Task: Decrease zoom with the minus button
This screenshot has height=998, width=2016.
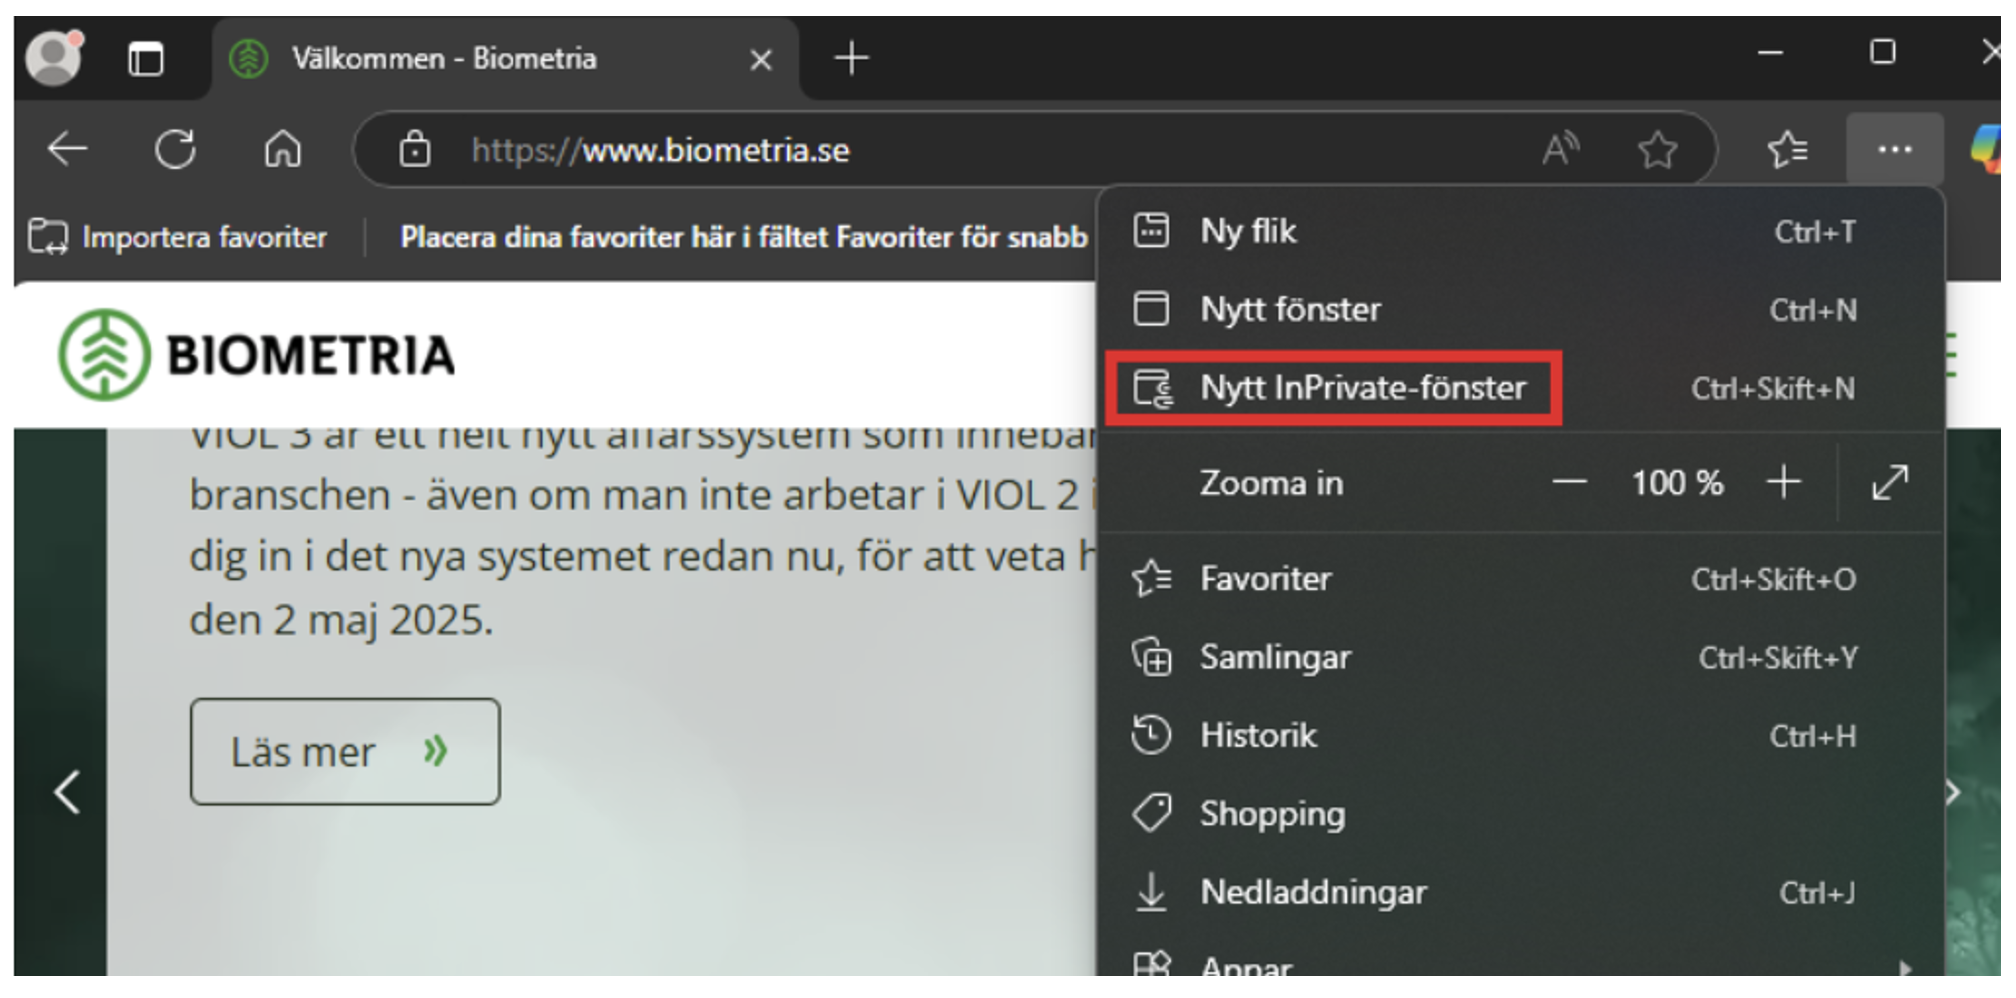Action: (x=1569, y=483)
